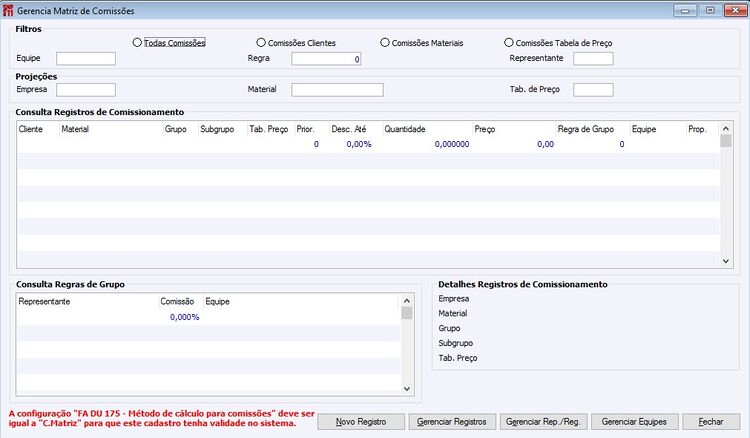The width and height of the screenshot is (750, 438).
Task: Focus the Material text field
Action: click(337, 90)
